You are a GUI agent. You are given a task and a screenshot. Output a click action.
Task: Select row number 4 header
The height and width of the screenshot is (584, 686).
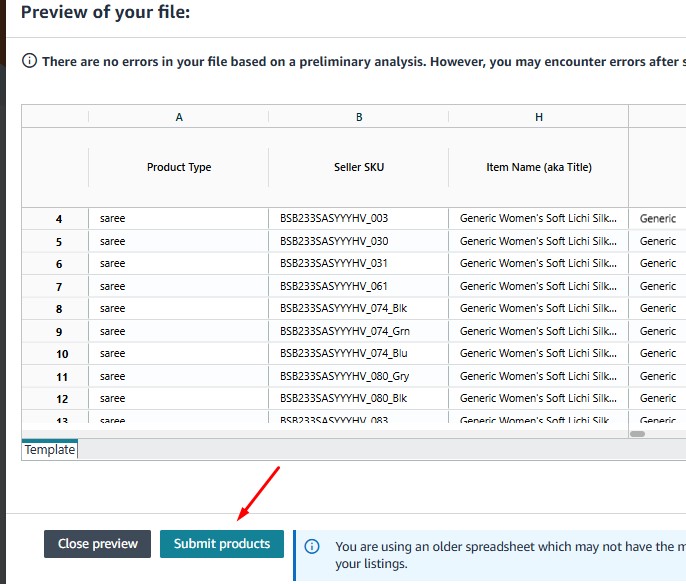59,219
